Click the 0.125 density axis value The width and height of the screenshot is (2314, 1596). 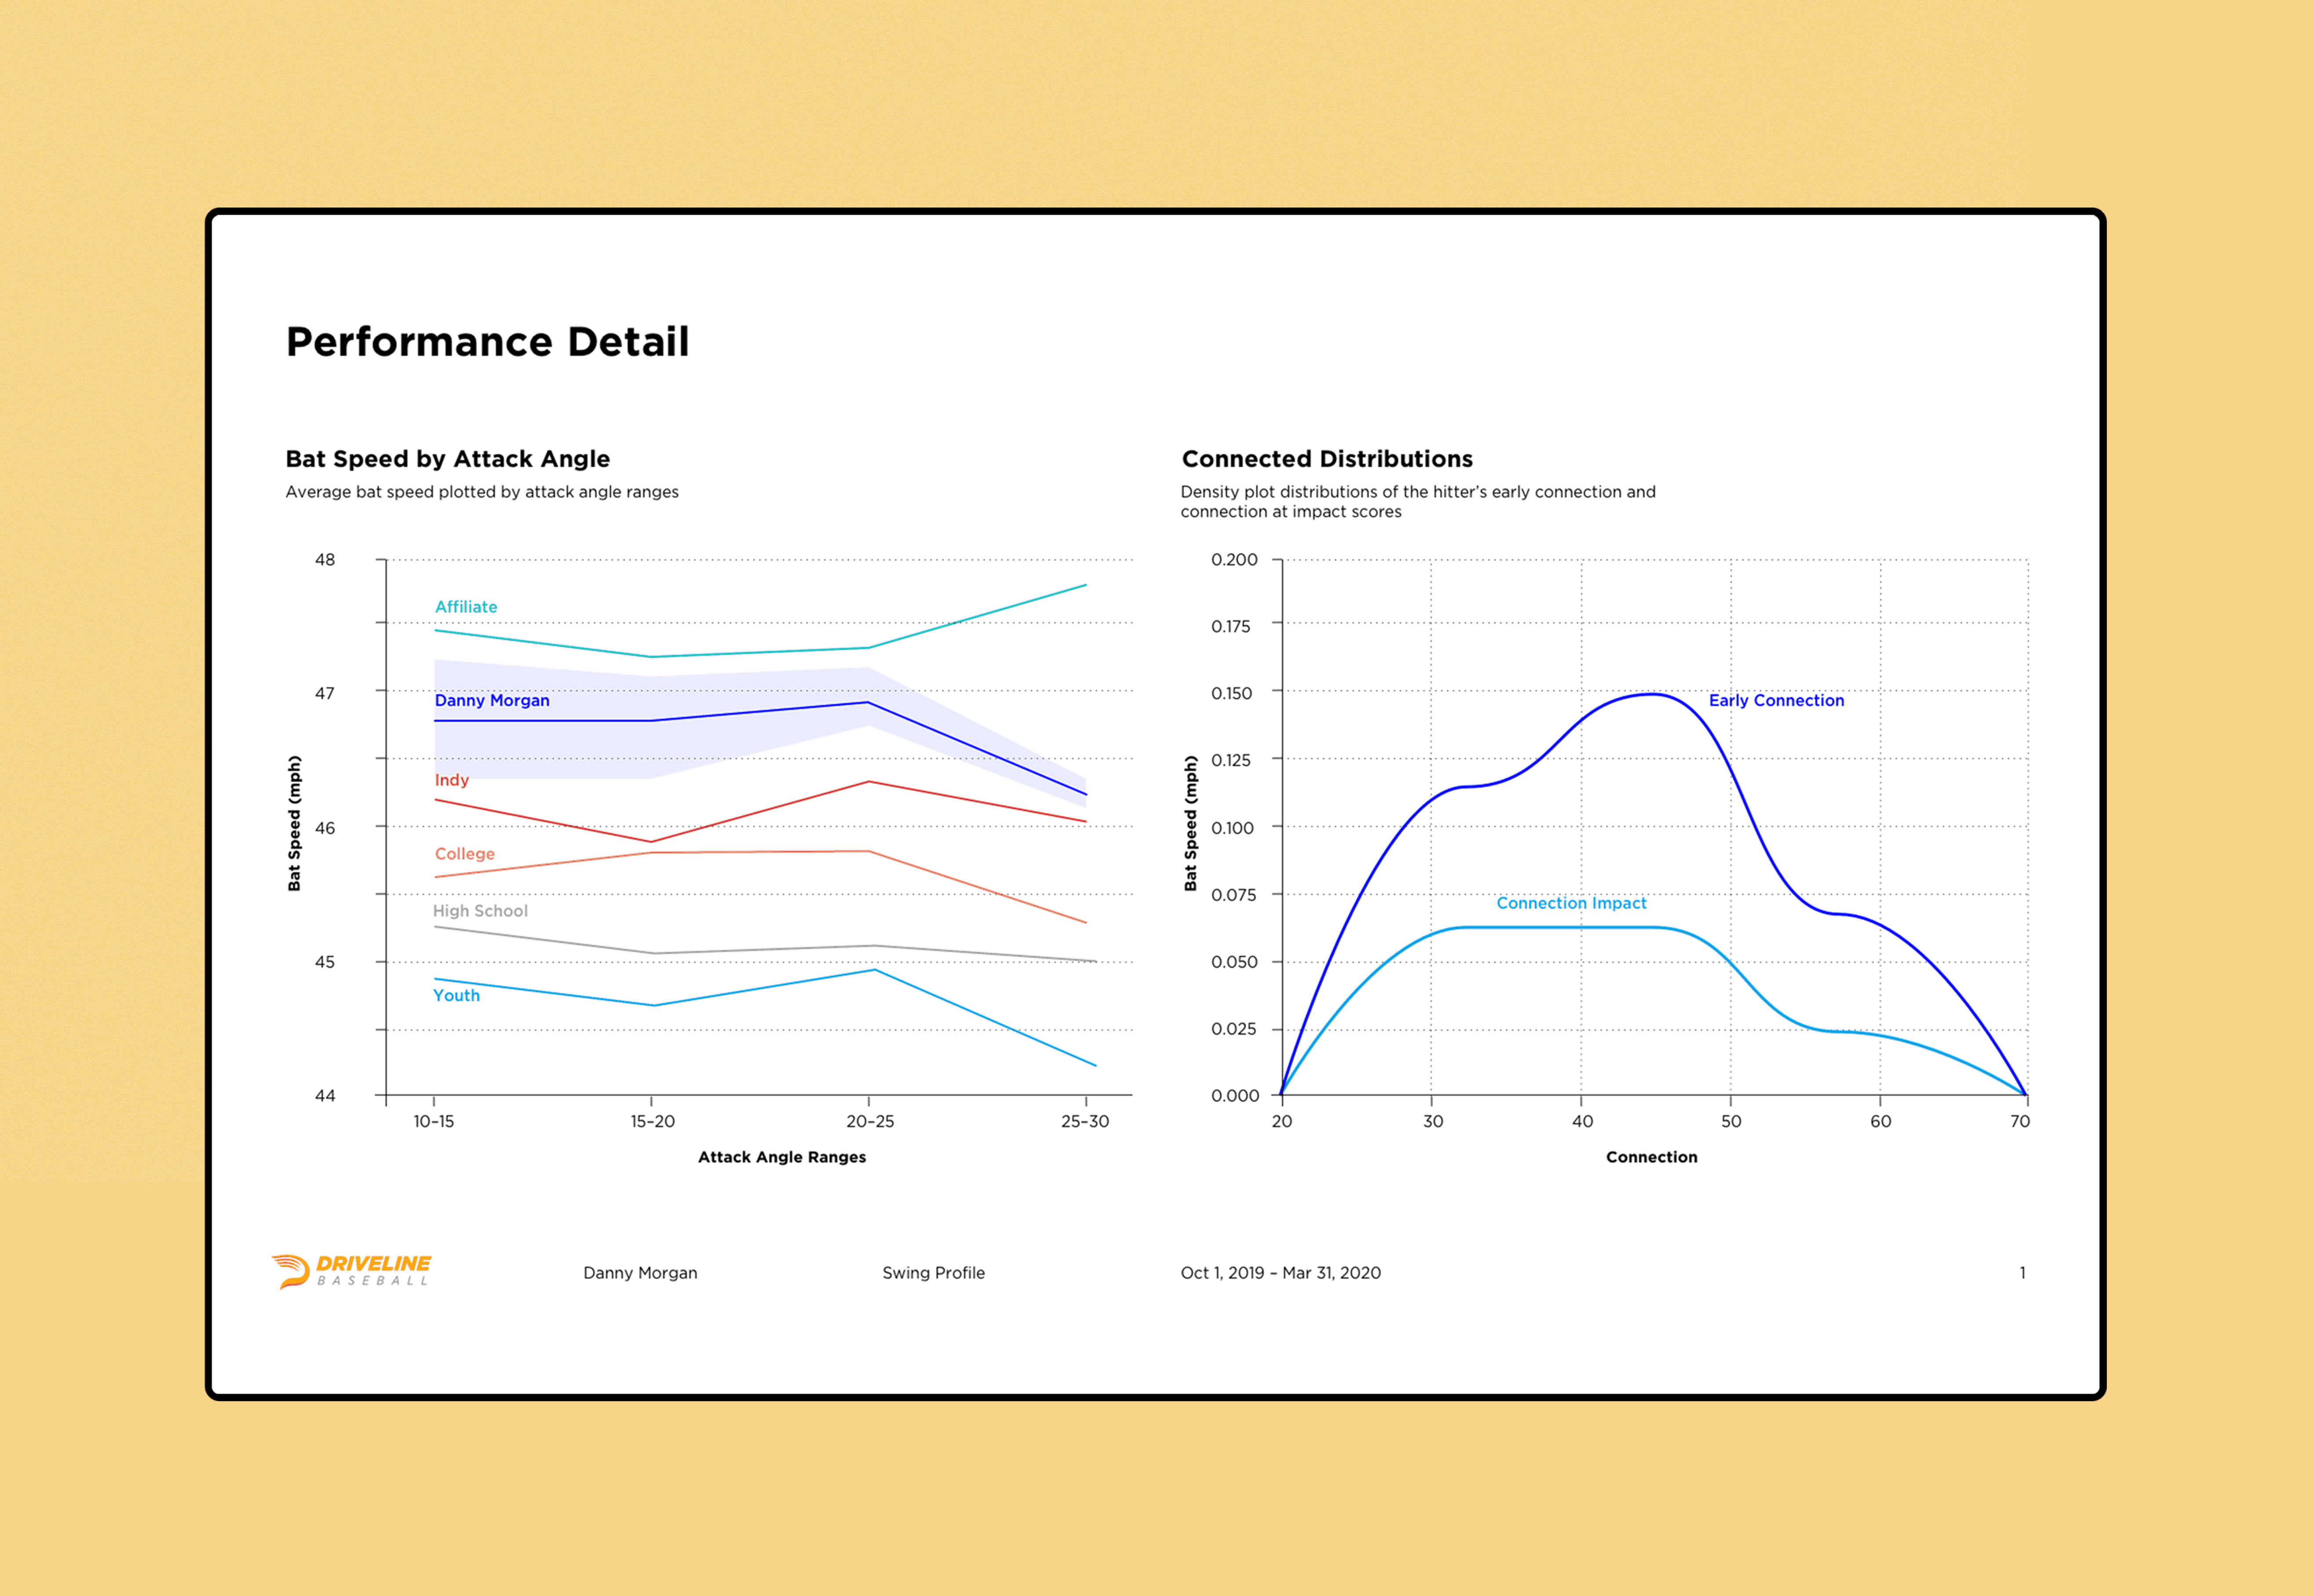[1231, 761]
